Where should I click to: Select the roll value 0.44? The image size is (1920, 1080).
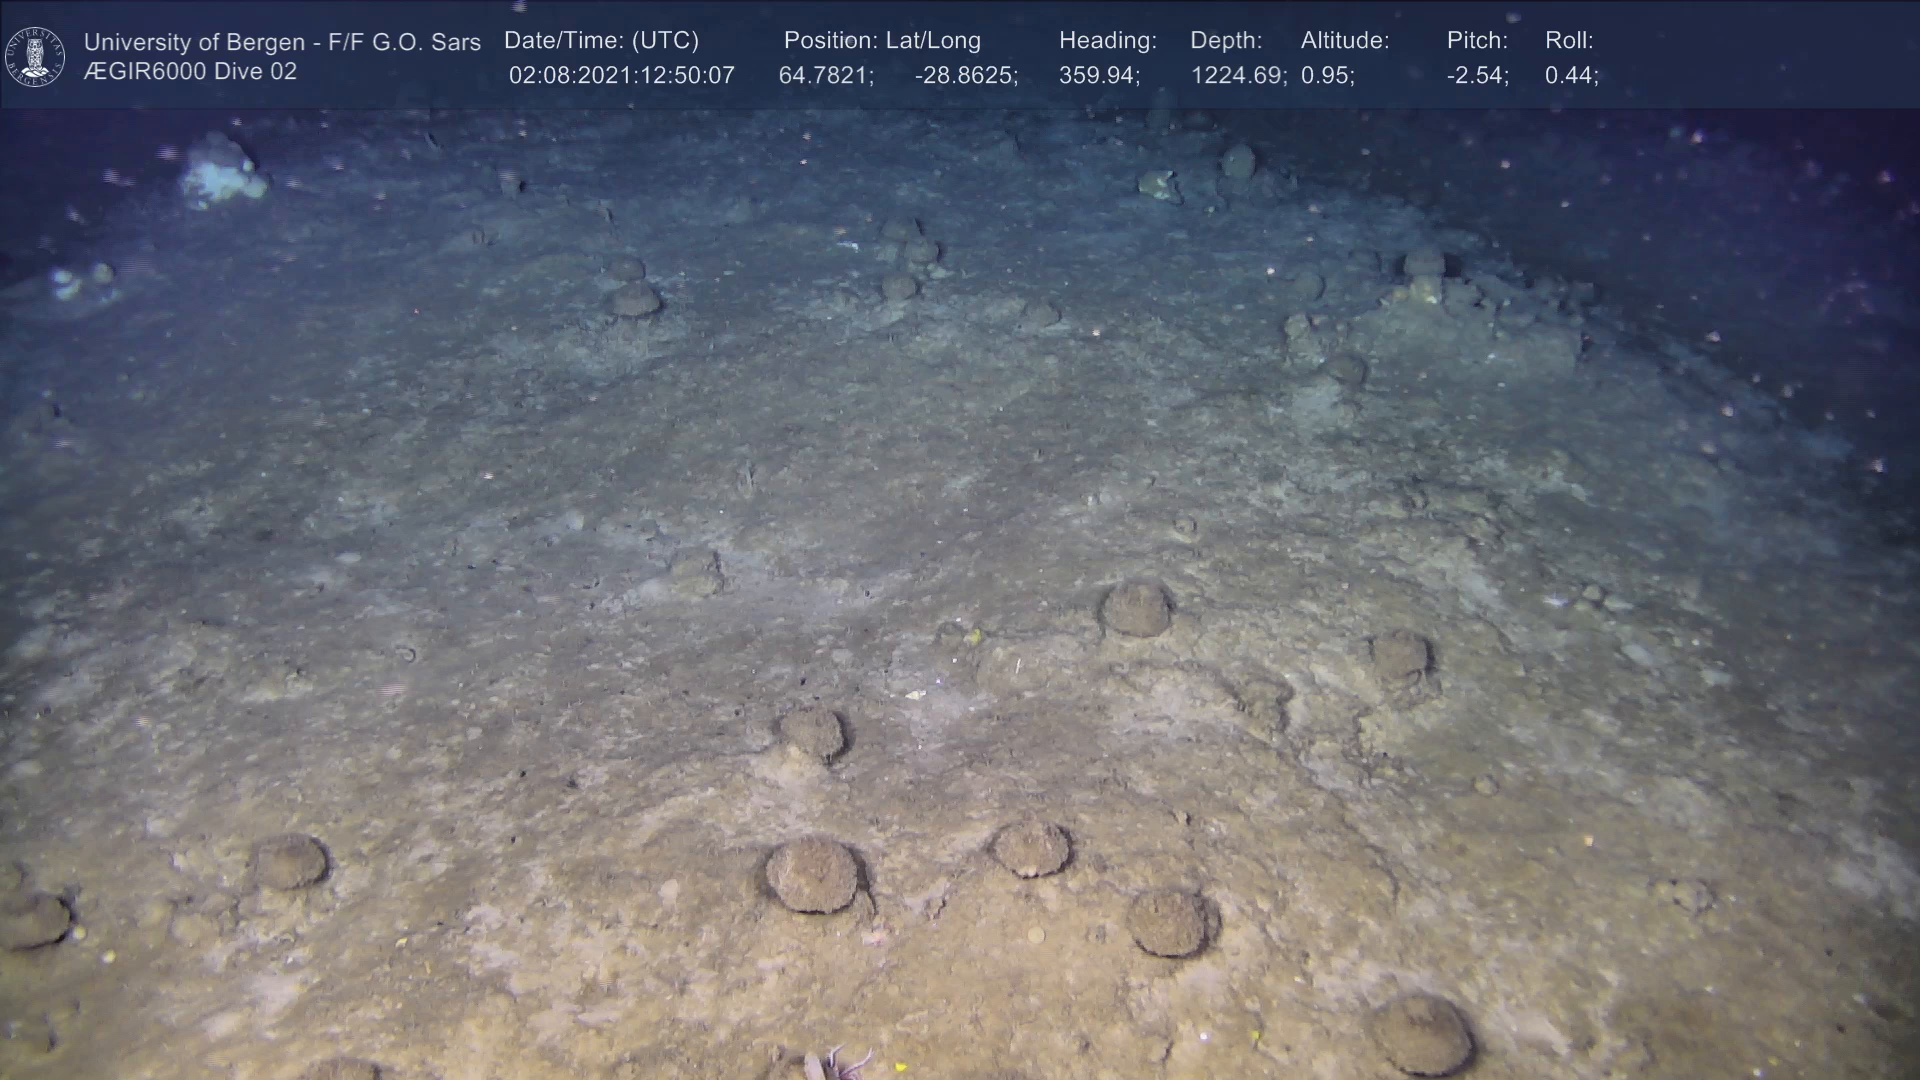click(x=1571, y=76)
